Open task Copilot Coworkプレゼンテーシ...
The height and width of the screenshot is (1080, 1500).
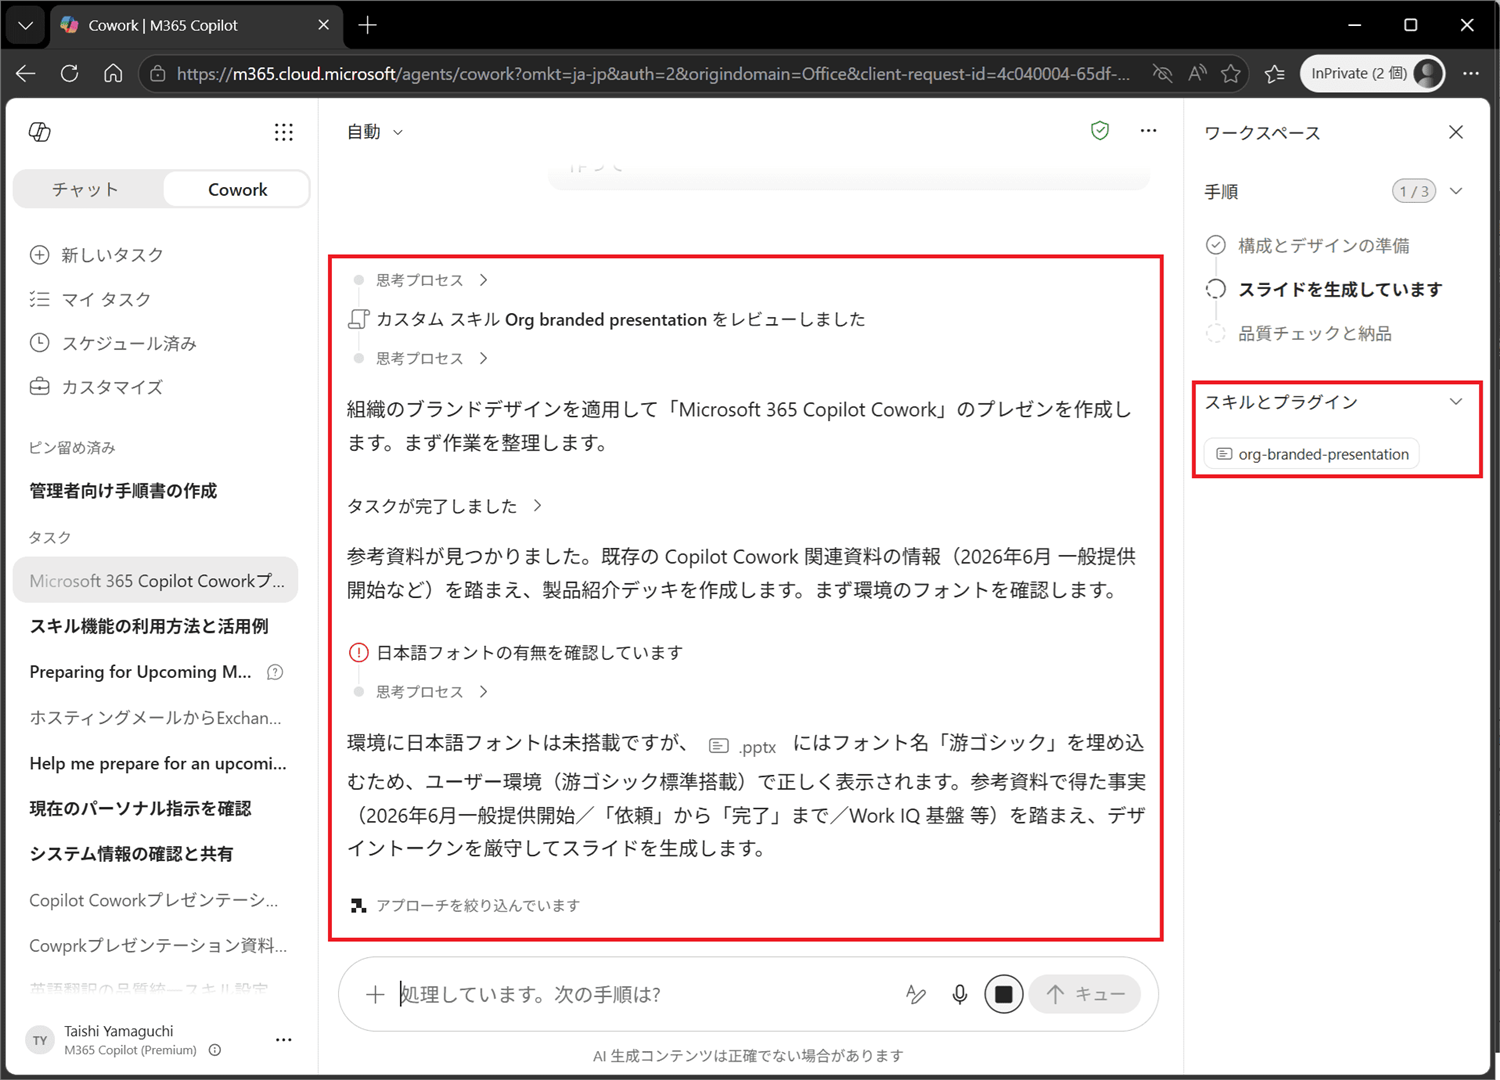click(x=154, y=900)
